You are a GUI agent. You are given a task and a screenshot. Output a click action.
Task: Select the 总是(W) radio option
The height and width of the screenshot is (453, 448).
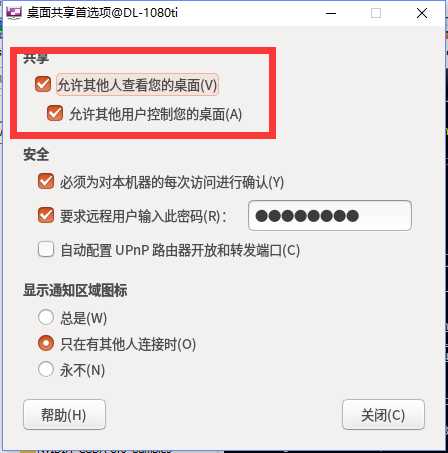[x=46, y=317]
